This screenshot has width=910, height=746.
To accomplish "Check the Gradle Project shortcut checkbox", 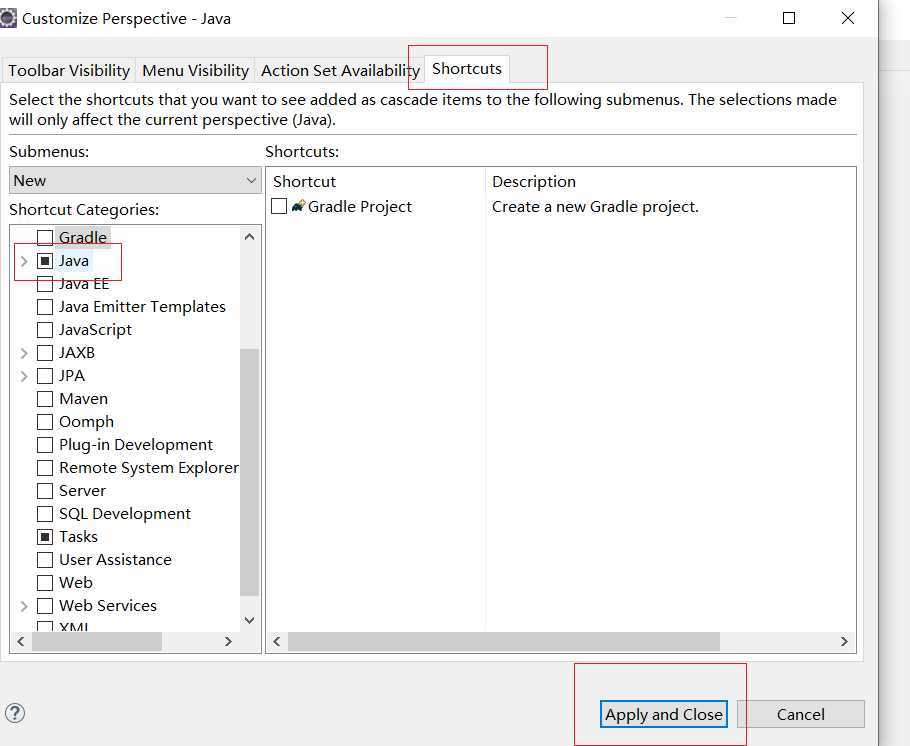I will [279, 206].
